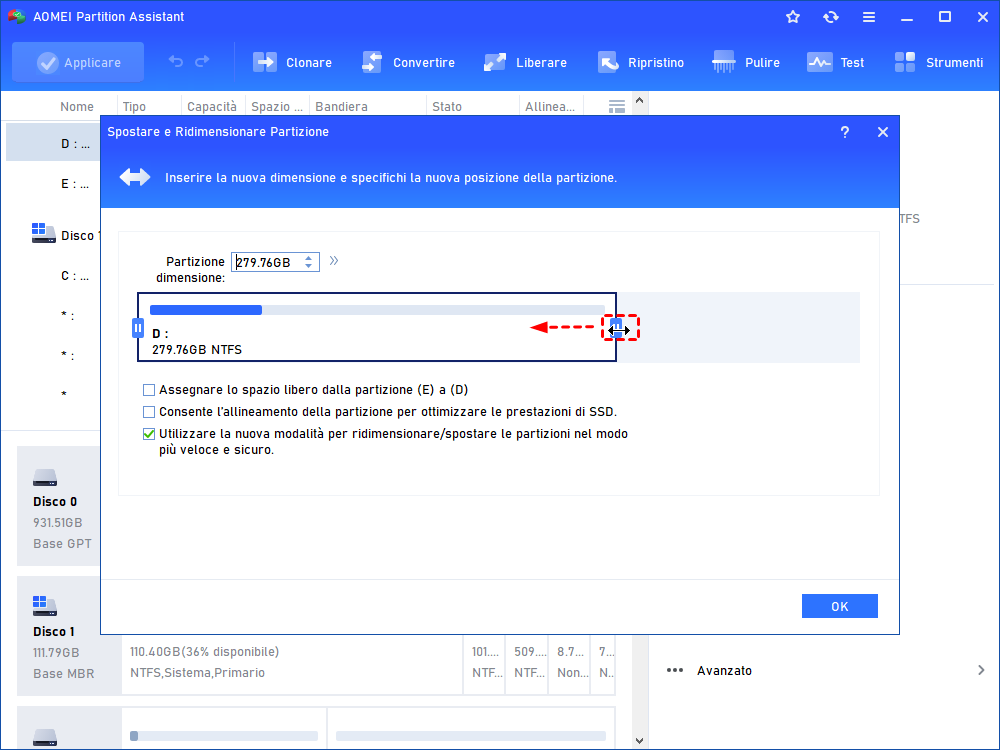
Task: Open dialog help question mark
Action: point(844,132)
